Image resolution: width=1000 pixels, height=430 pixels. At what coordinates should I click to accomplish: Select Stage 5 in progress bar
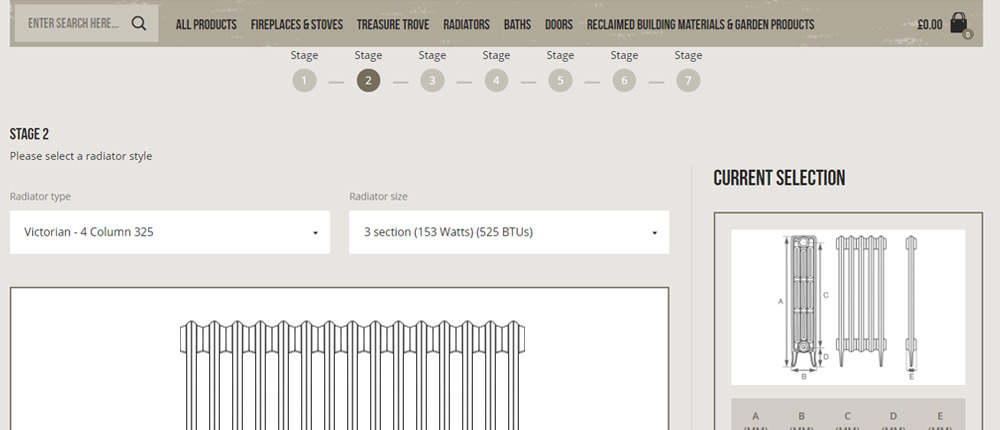pos(560,81)
